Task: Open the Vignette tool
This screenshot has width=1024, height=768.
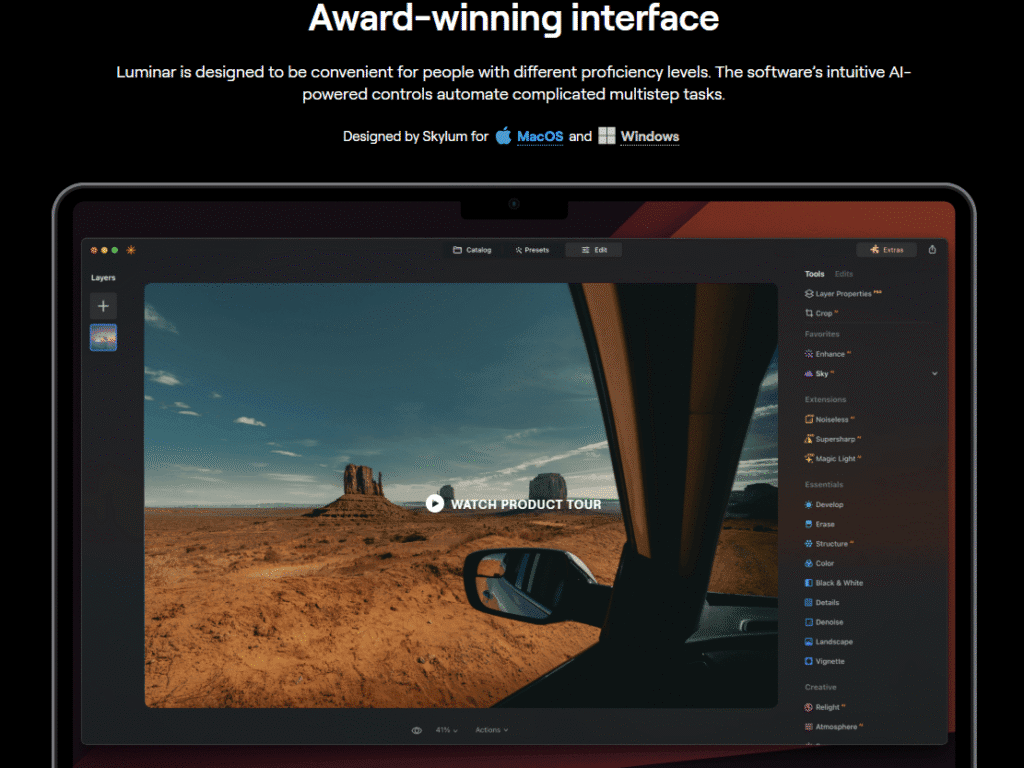Action: click(825, 661)
